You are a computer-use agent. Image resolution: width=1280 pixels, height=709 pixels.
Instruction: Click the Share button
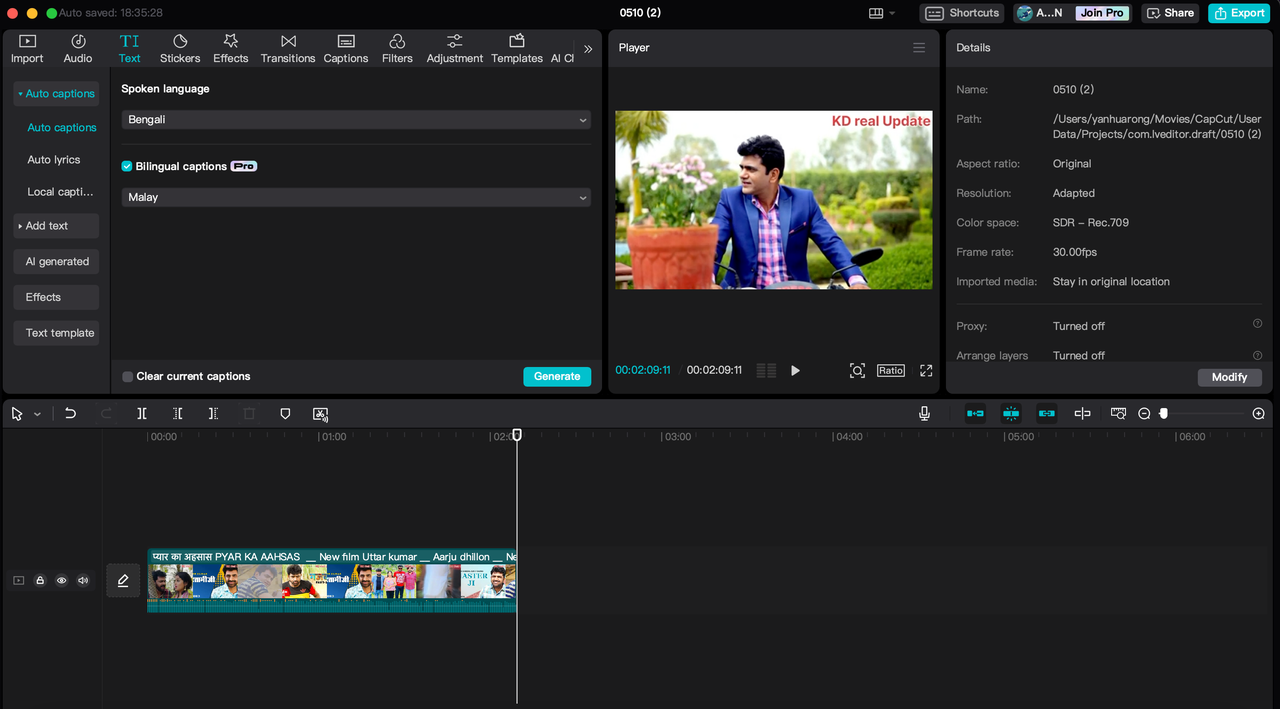1170,13
